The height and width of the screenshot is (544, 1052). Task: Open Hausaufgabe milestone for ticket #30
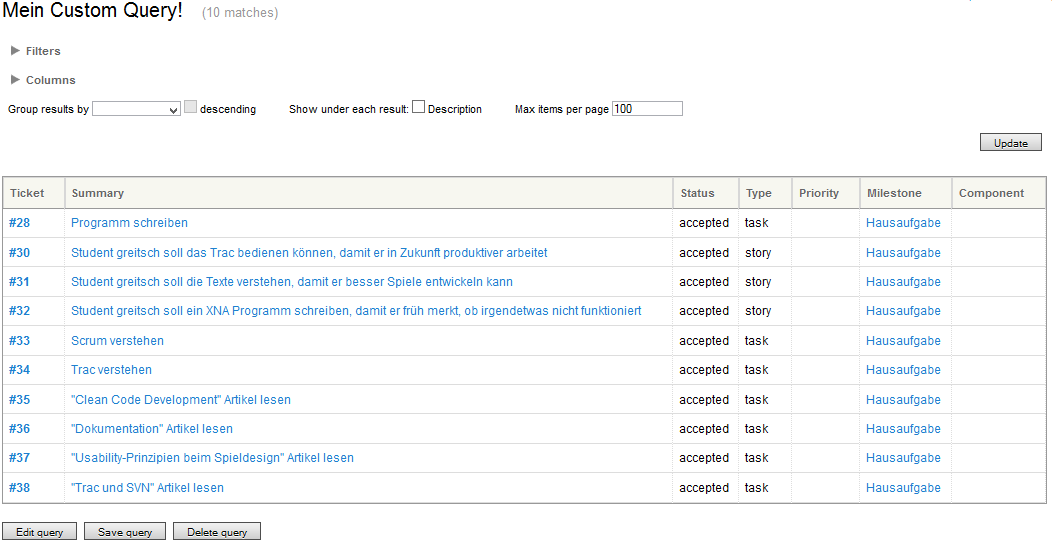[903, 253]
